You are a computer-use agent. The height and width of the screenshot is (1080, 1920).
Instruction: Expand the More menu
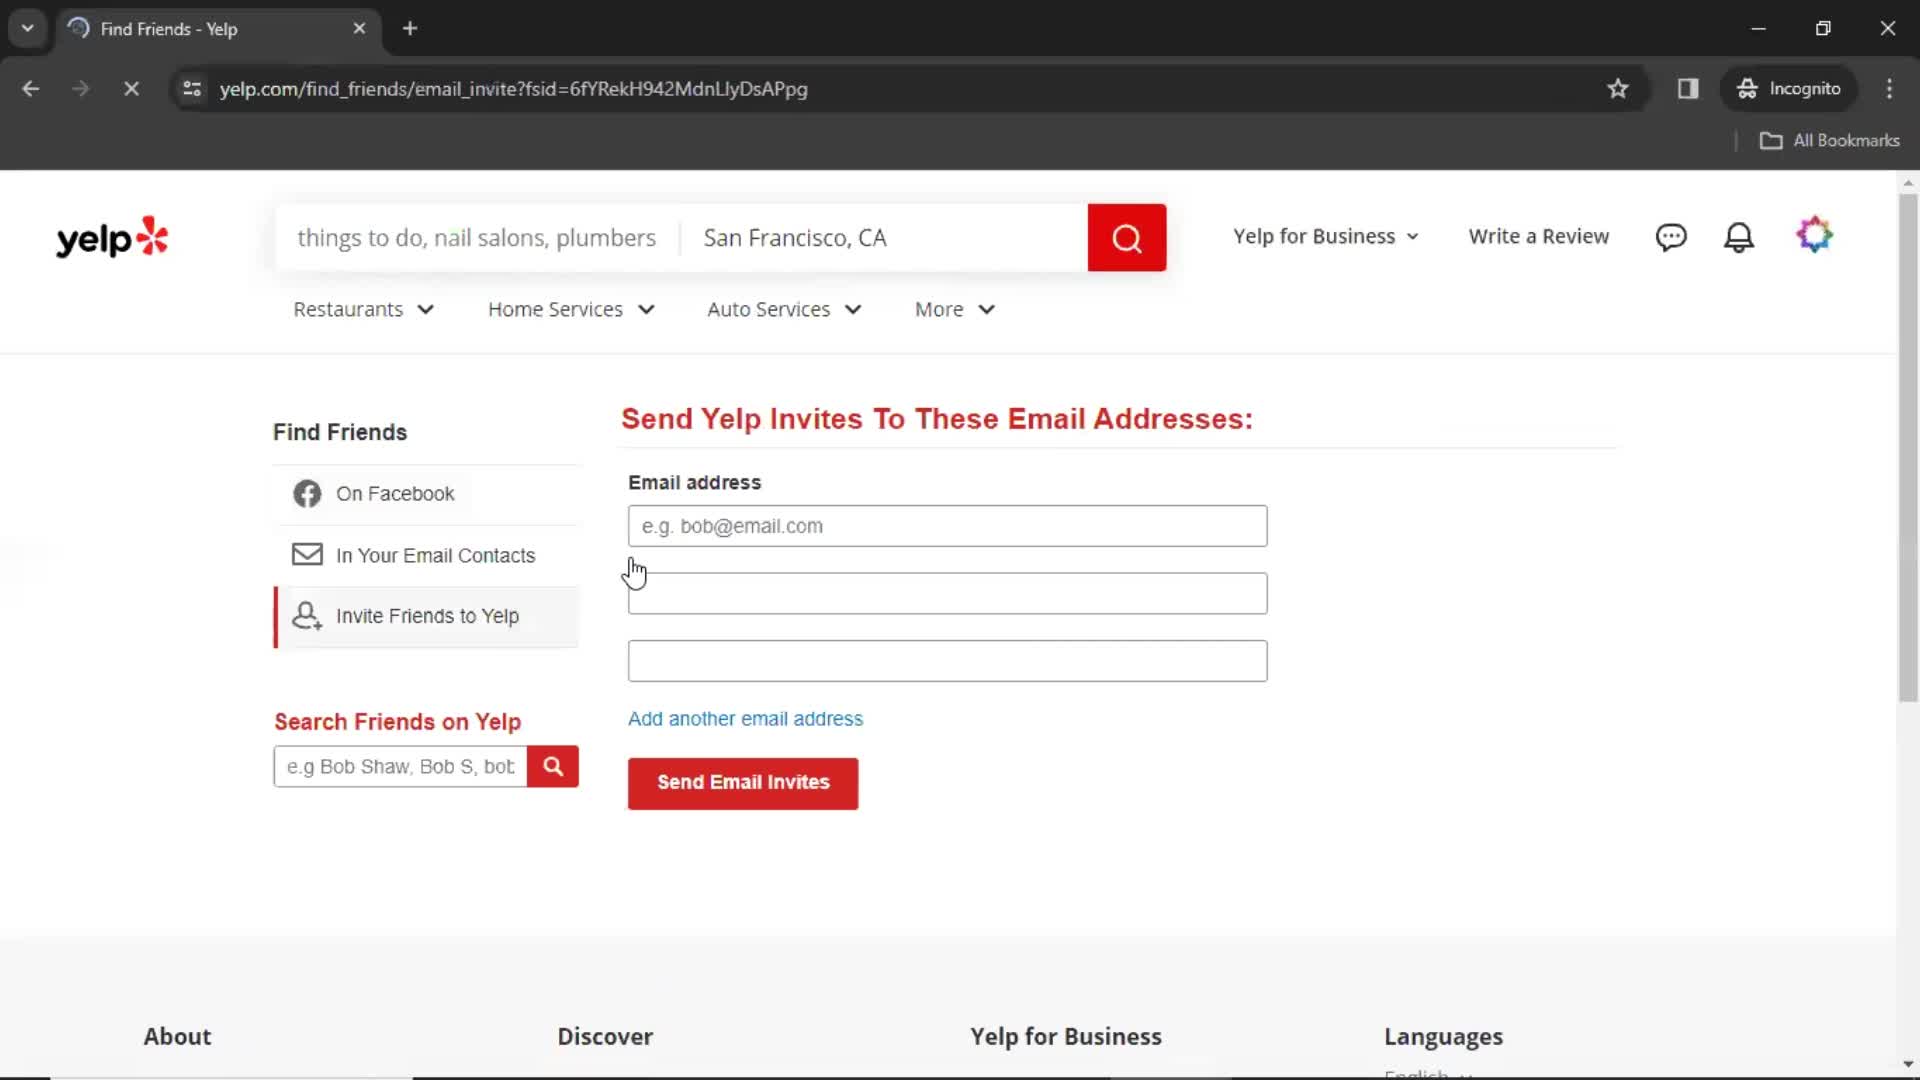pyautogui.click(x=955, y=310)
